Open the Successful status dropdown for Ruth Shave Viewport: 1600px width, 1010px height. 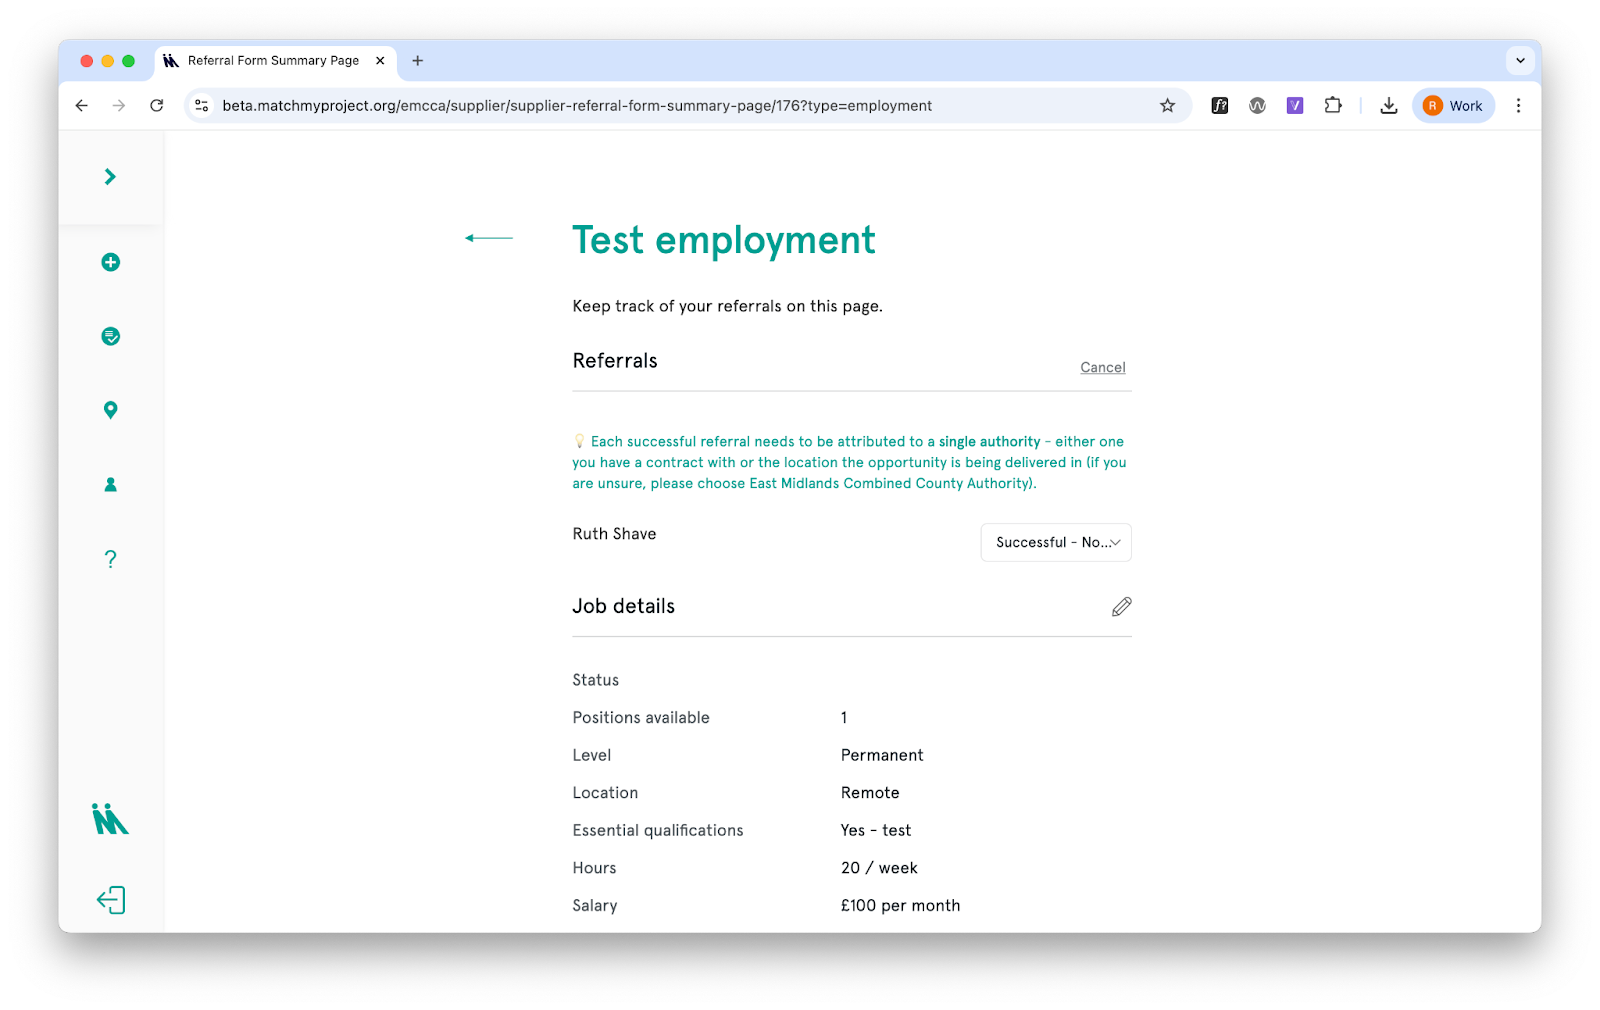pyautogui.click(x=1056, y=543)
